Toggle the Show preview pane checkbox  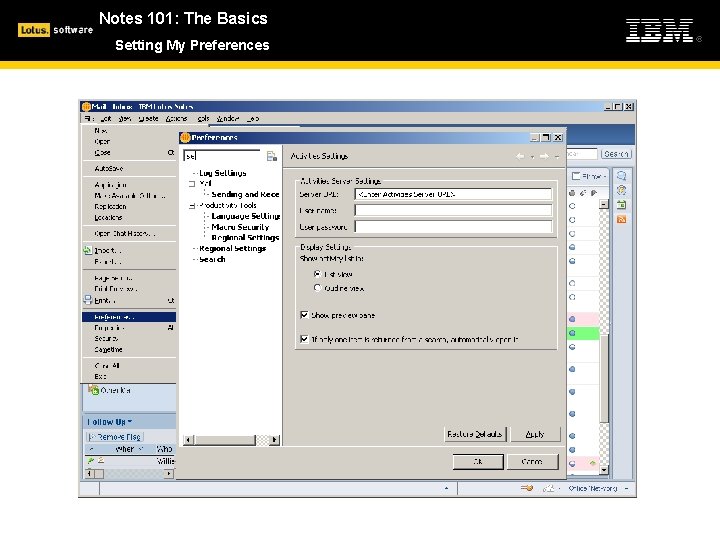click(x=304, y=315)
